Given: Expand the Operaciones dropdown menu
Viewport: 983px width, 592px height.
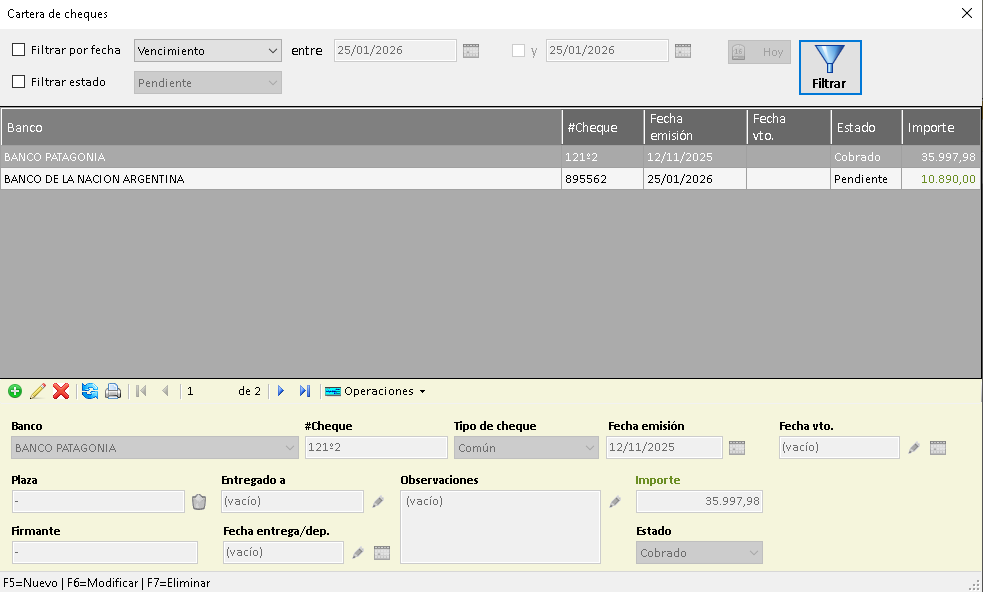Looking at the screenshot, I should pyautogui.click(x=376, y=391).
